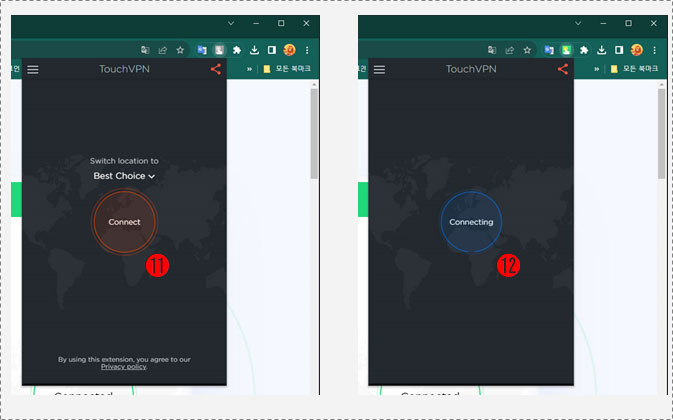Click share page icon in left browser toolbar
The image size is (673, 420).
(163, 50)
